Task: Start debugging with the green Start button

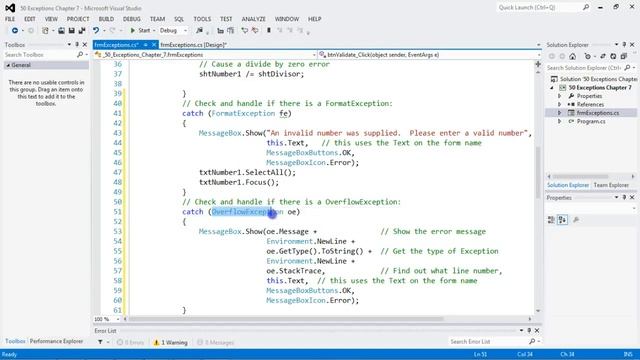Action: point(140,31)
